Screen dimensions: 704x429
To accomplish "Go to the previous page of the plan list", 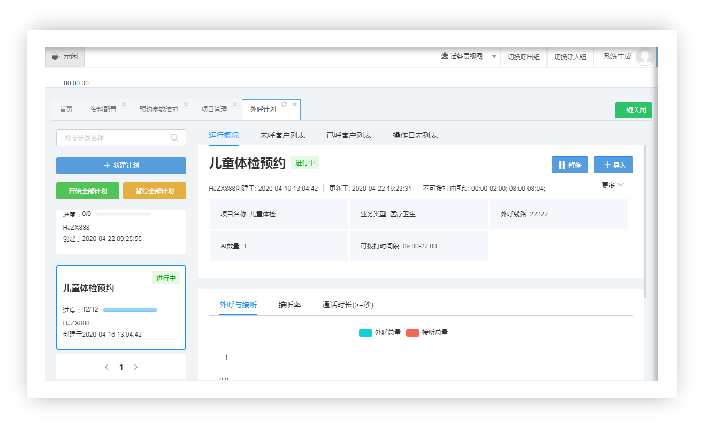I will click(x=107, y=367).
